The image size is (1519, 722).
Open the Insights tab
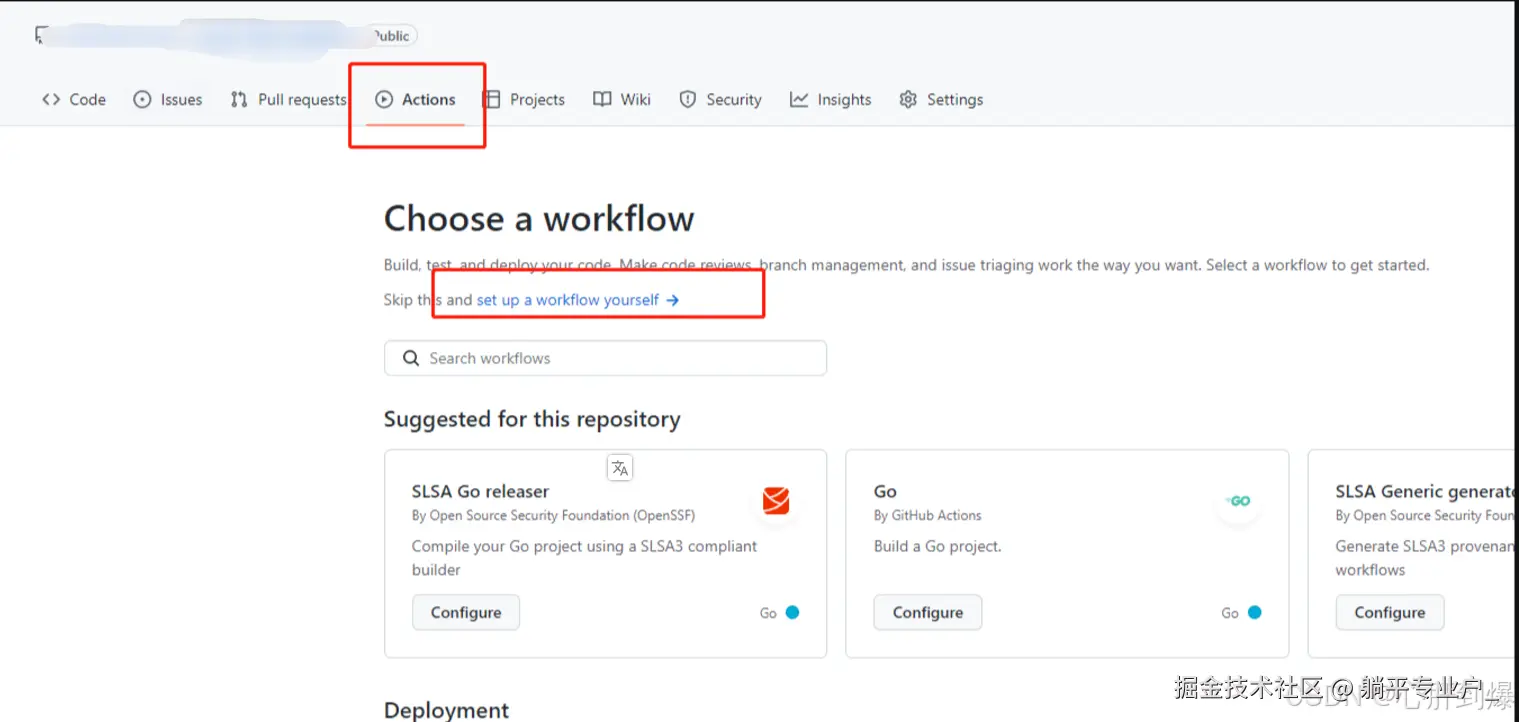(830, 99)
